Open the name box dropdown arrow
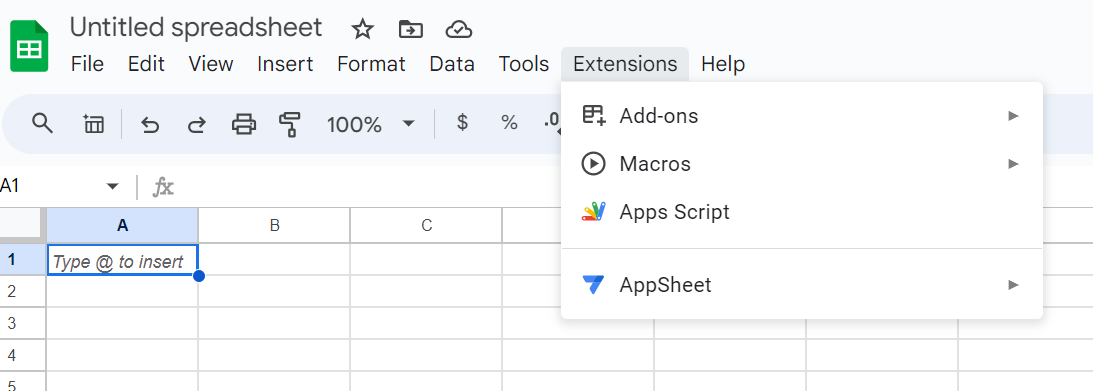This screenshot has width=1093, height=391. point(112,186)
